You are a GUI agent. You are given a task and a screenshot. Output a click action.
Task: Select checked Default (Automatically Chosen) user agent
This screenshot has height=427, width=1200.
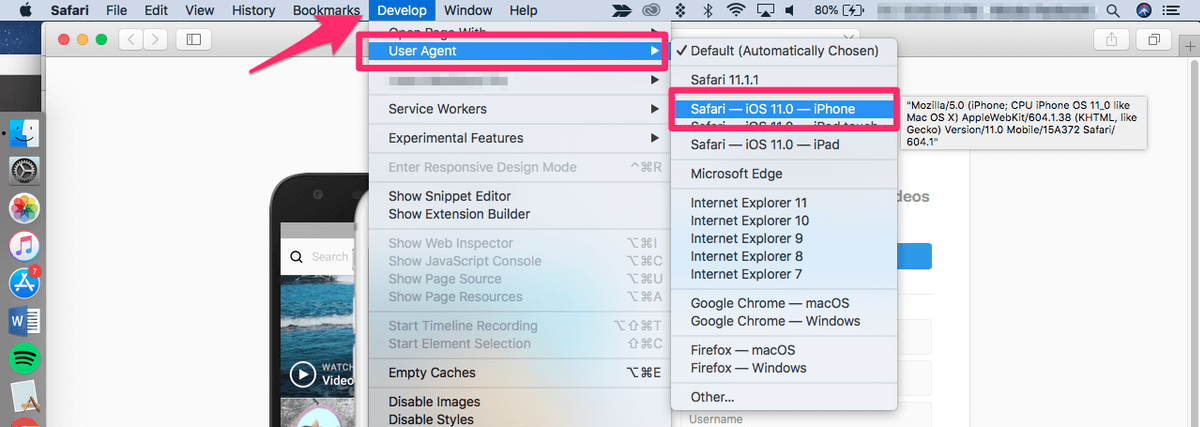tap(784, 50)
